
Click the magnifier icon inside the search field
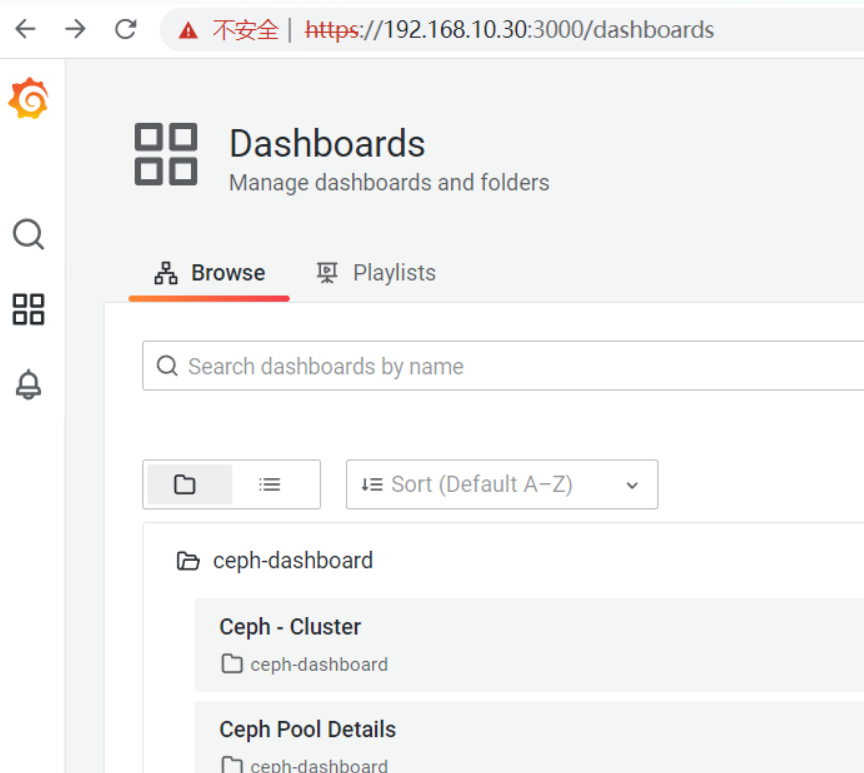[167, 366]
